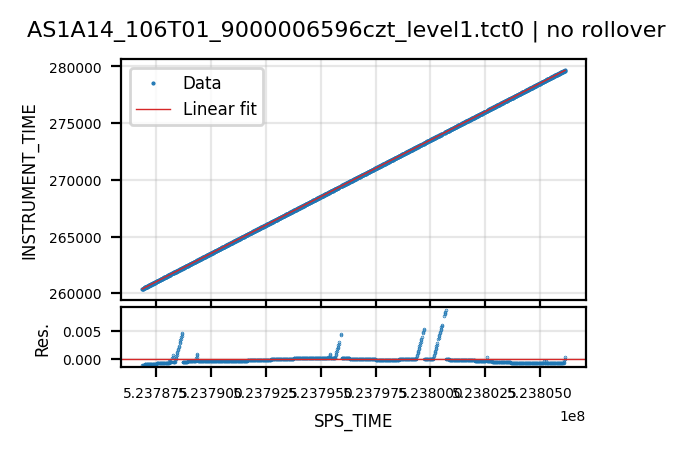The height and width of the screenshot is (450, 685).
Task: Click the 275000 y-axis tick label
Action: pyautogui.click(x=75, y=124)
